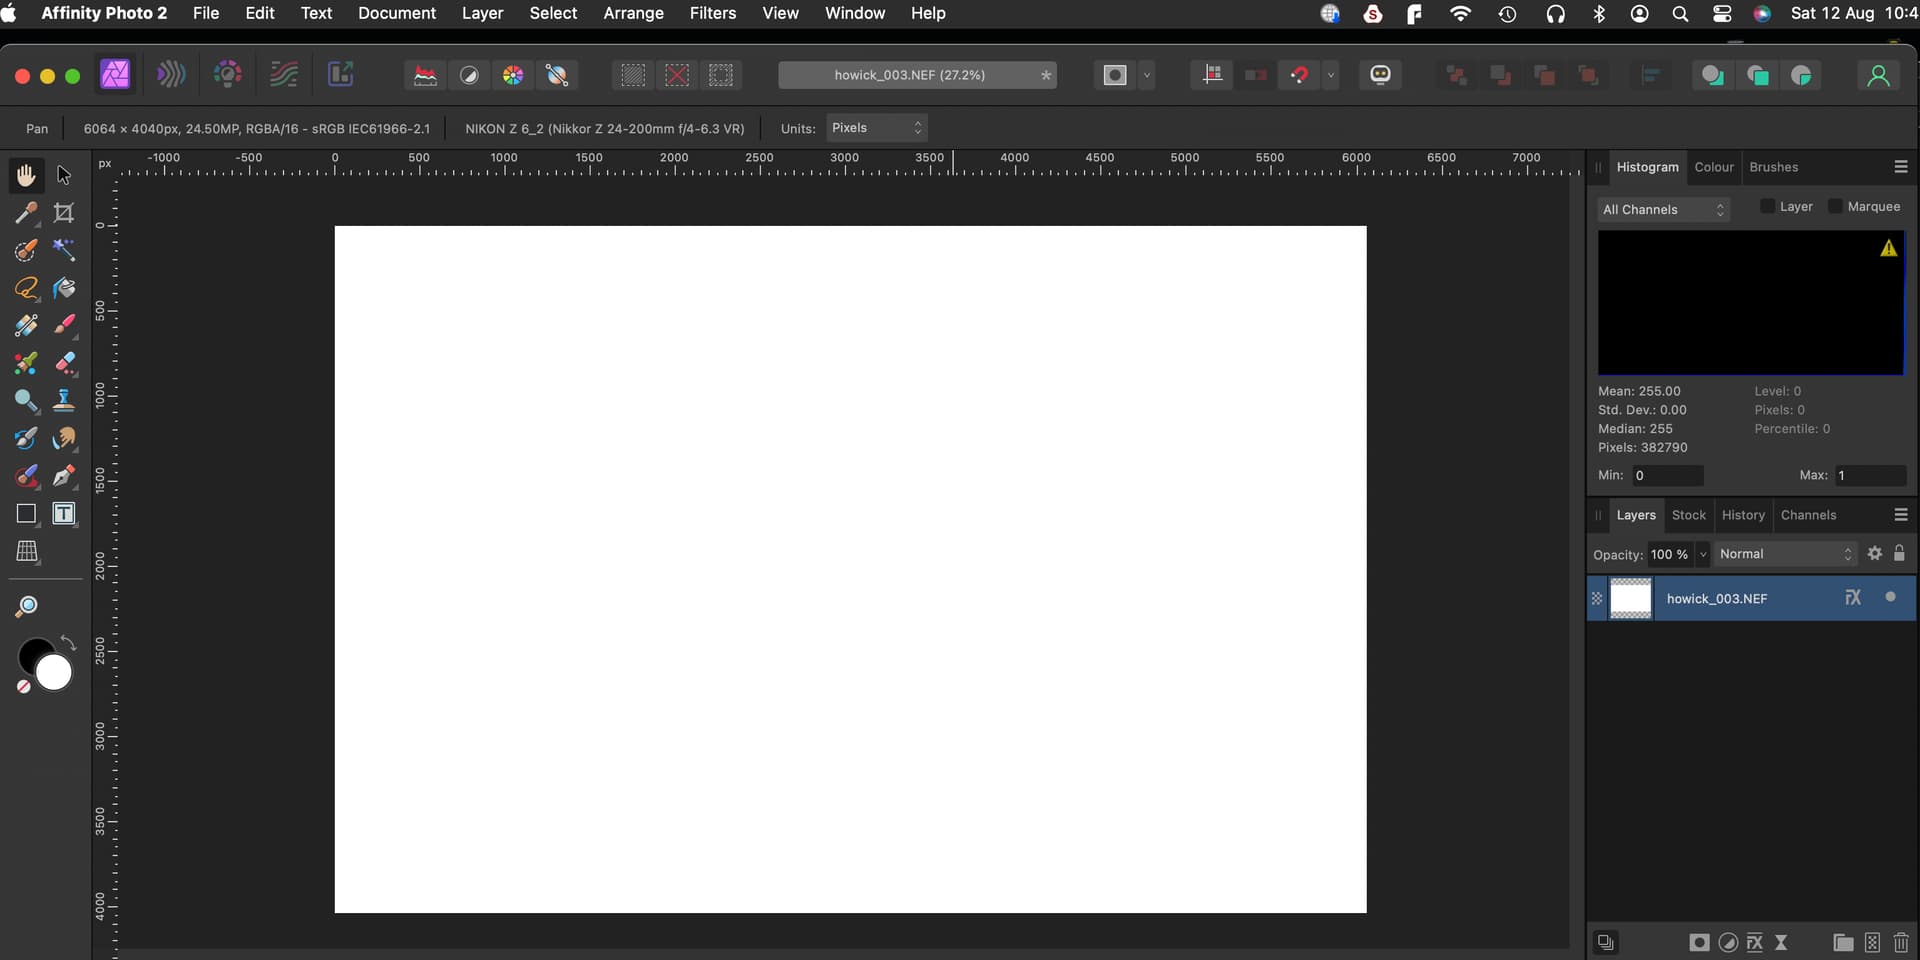
Task: Open the Units Pixels dropdown
Action: tap(876, 128)
